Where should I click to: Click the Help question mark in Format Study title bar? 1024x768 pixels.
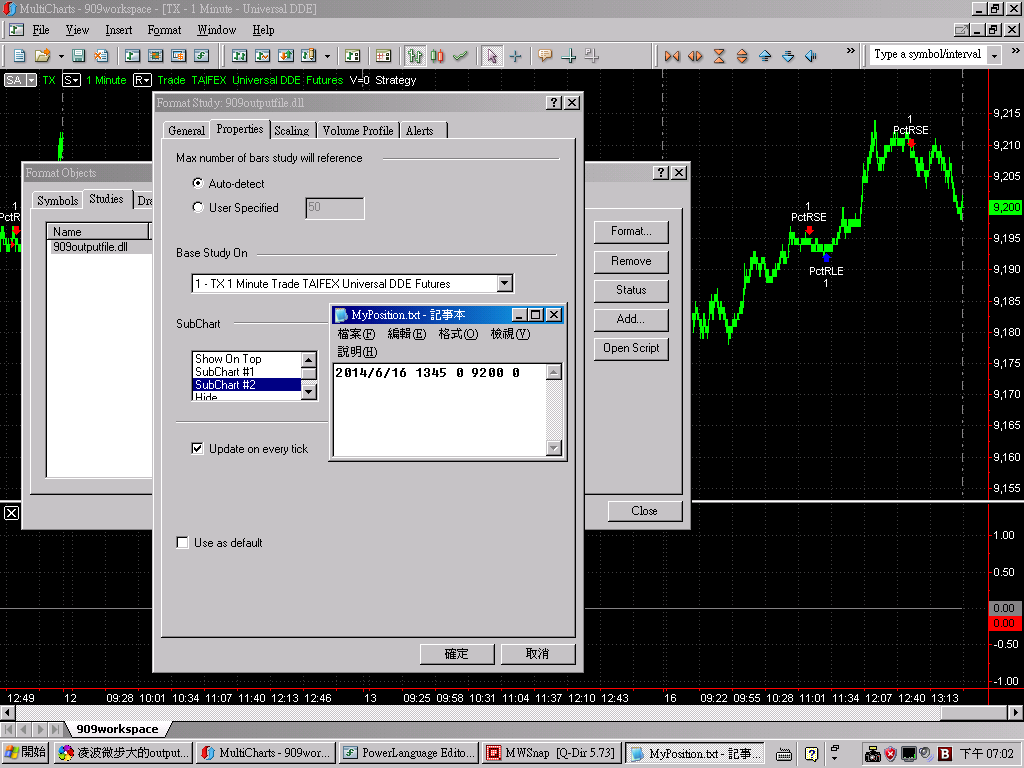[553, 103]
